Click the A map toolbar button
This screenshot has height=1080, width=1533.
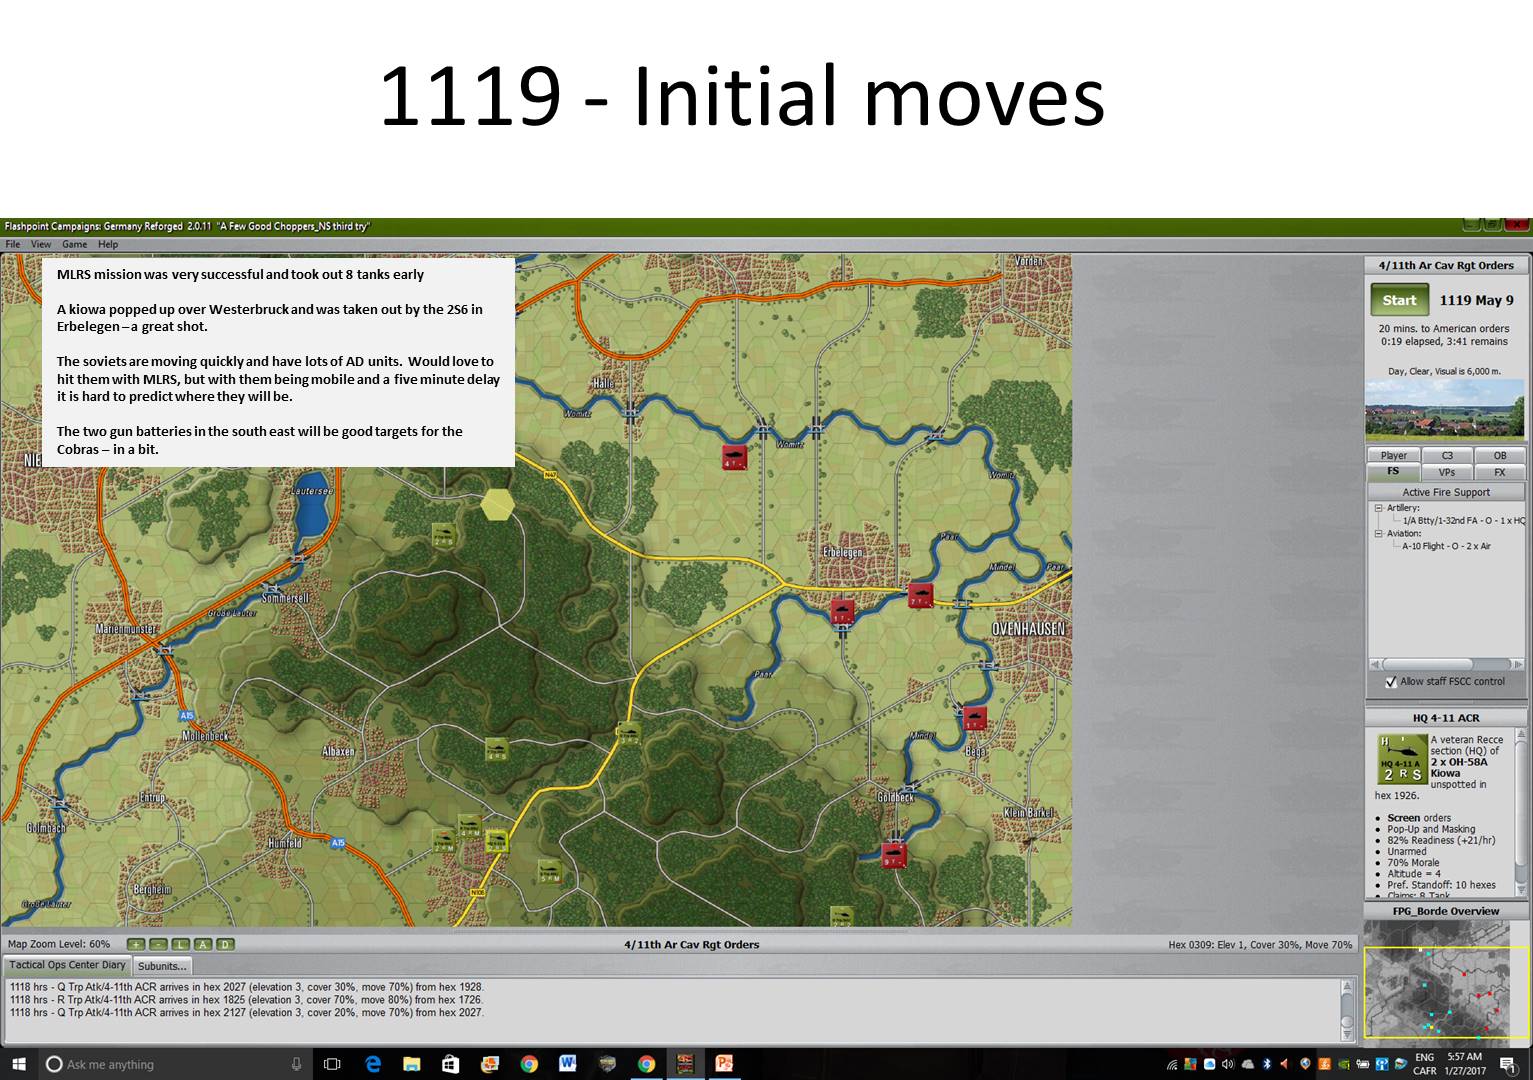pyautogui.click(x=203, y=944)
